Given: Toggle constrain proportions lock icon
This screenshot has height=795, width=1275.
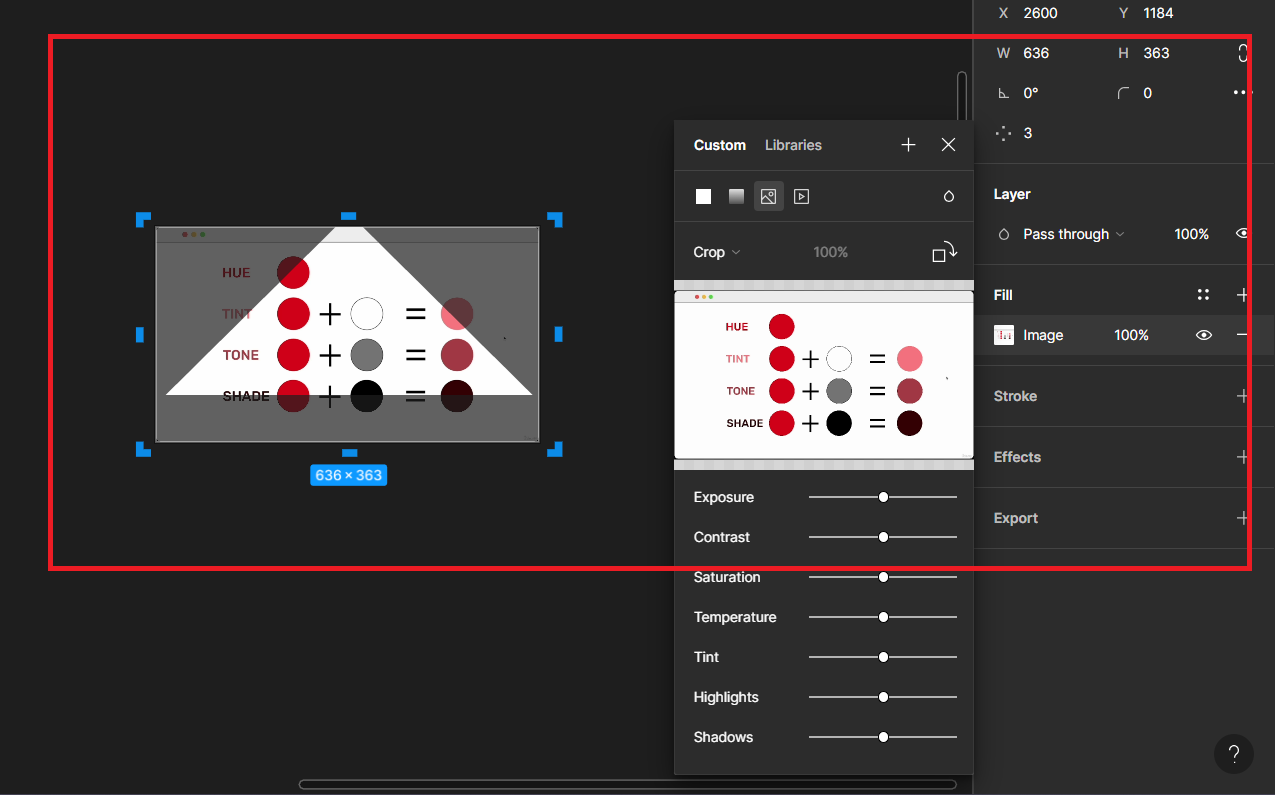Looking at the screenshot, I should coord(1243,53).
